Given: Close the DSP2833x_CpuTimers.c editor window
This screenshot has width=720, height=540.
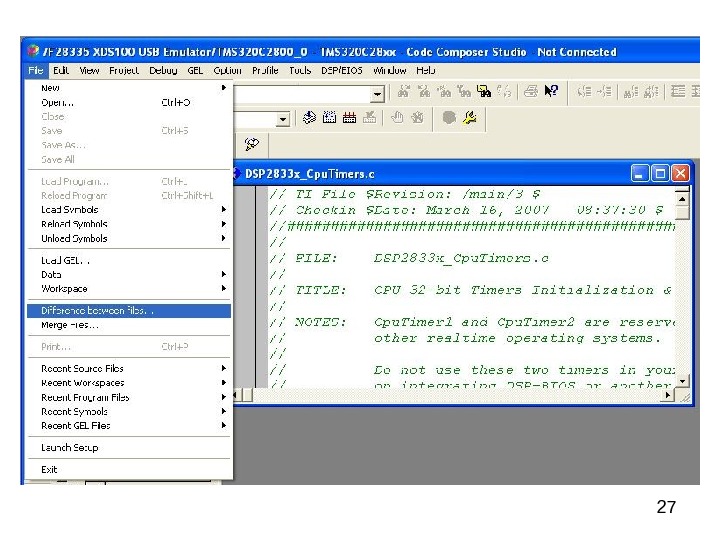Looking at the screenshot, I should click(680, 174).
